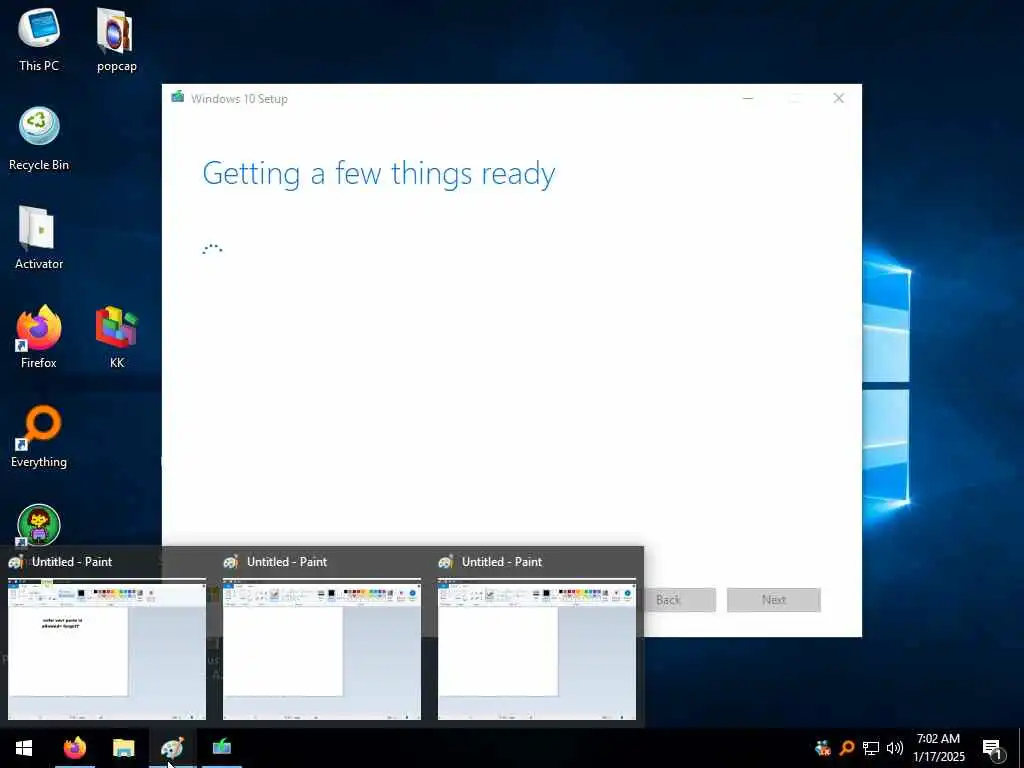Select the pixel character desktop shortcut
1024x768 pixels.
(x=39, y=524)
